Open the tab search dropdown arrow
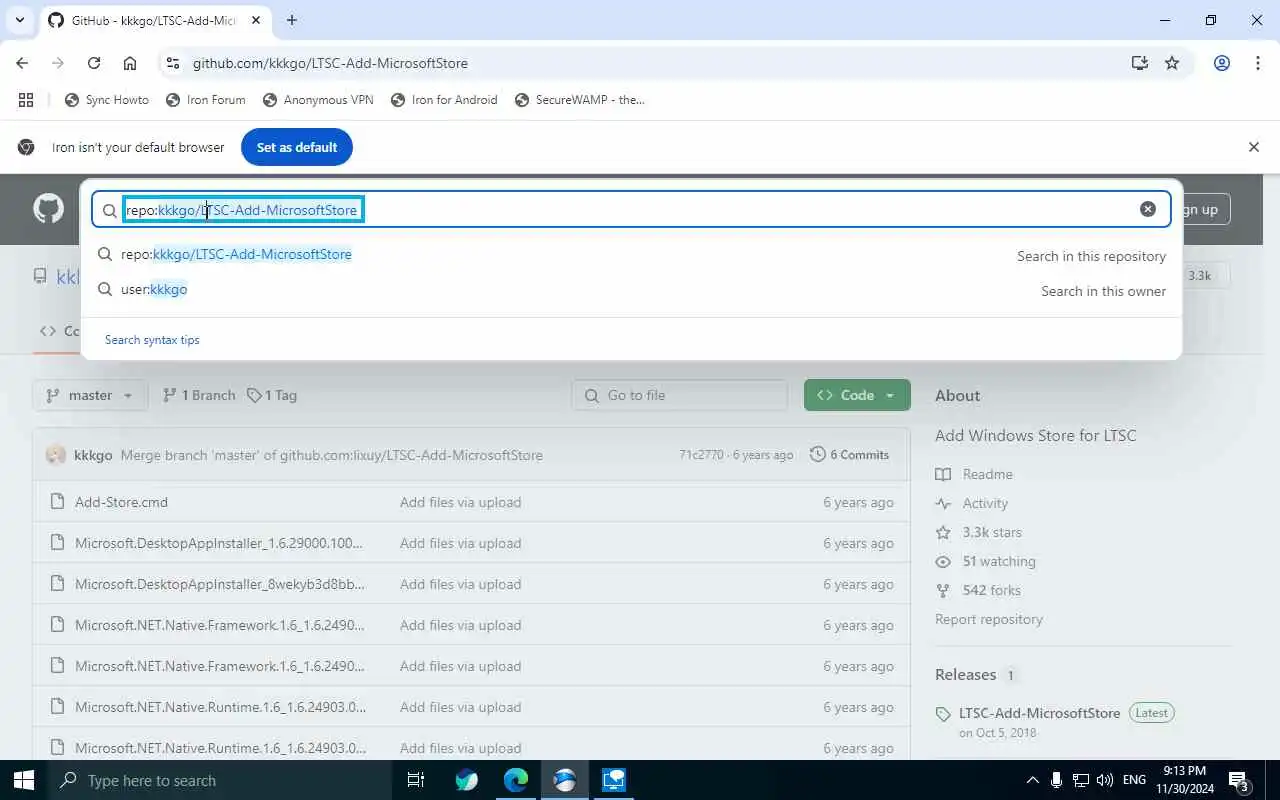The width and height of the screenshot is (1280, 800). click(x=19, y=20)
